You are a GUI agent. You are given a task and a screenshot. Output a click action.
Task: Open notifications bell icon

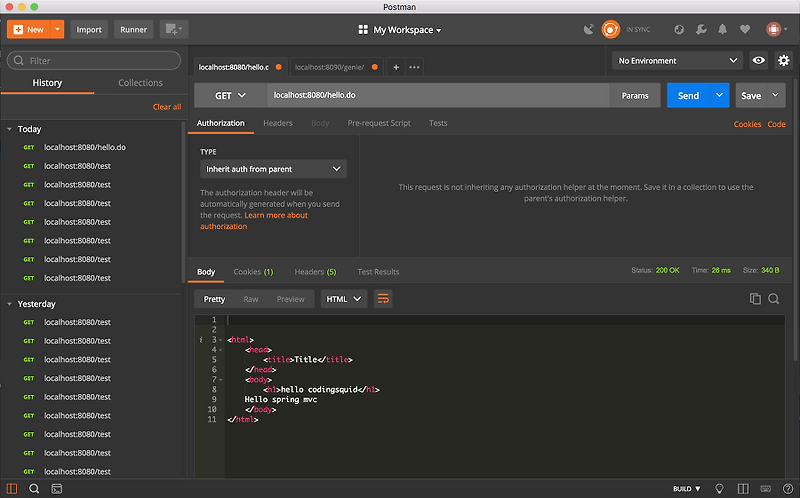click(722, 30)
